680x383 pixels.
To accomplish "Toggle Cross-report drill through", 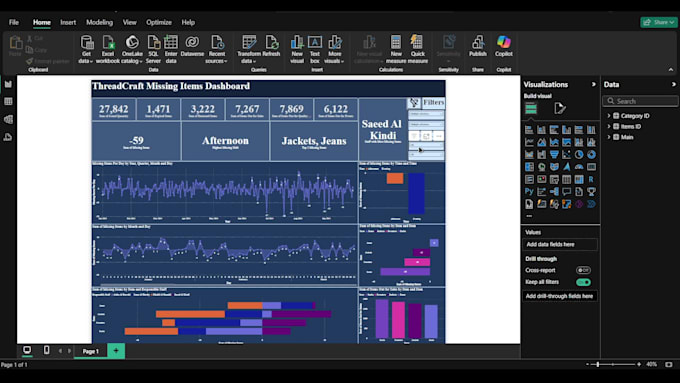I will [583, 270].
